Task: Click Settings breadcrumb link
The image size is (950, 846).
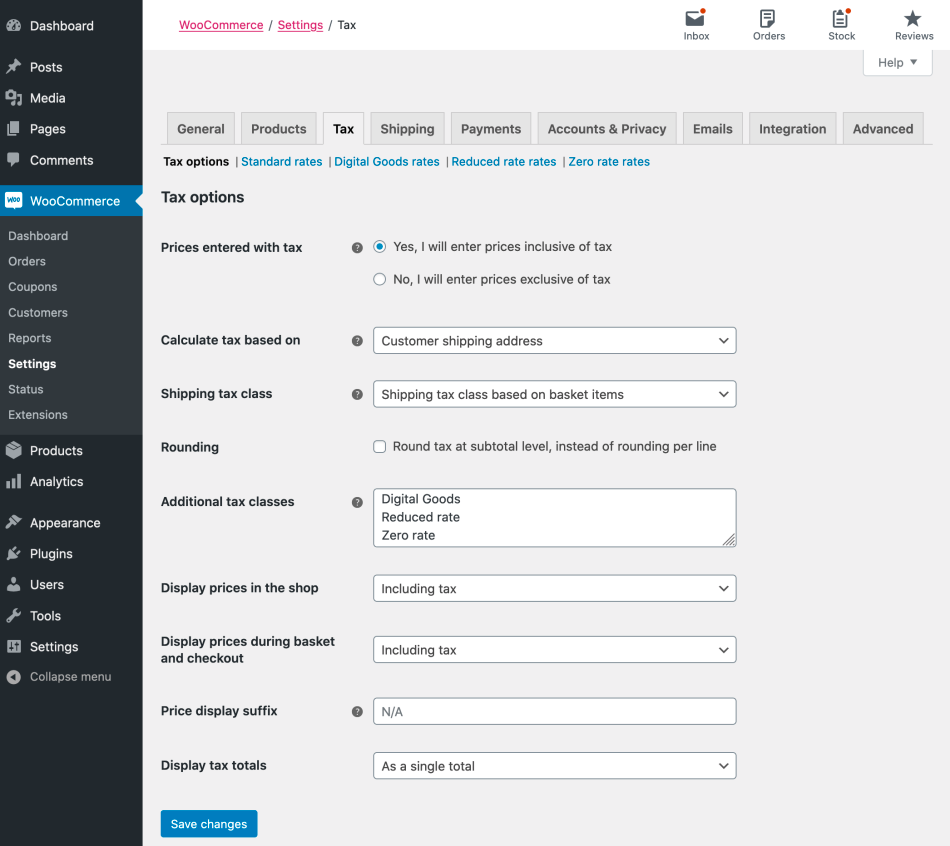Action: pos(300,25)
